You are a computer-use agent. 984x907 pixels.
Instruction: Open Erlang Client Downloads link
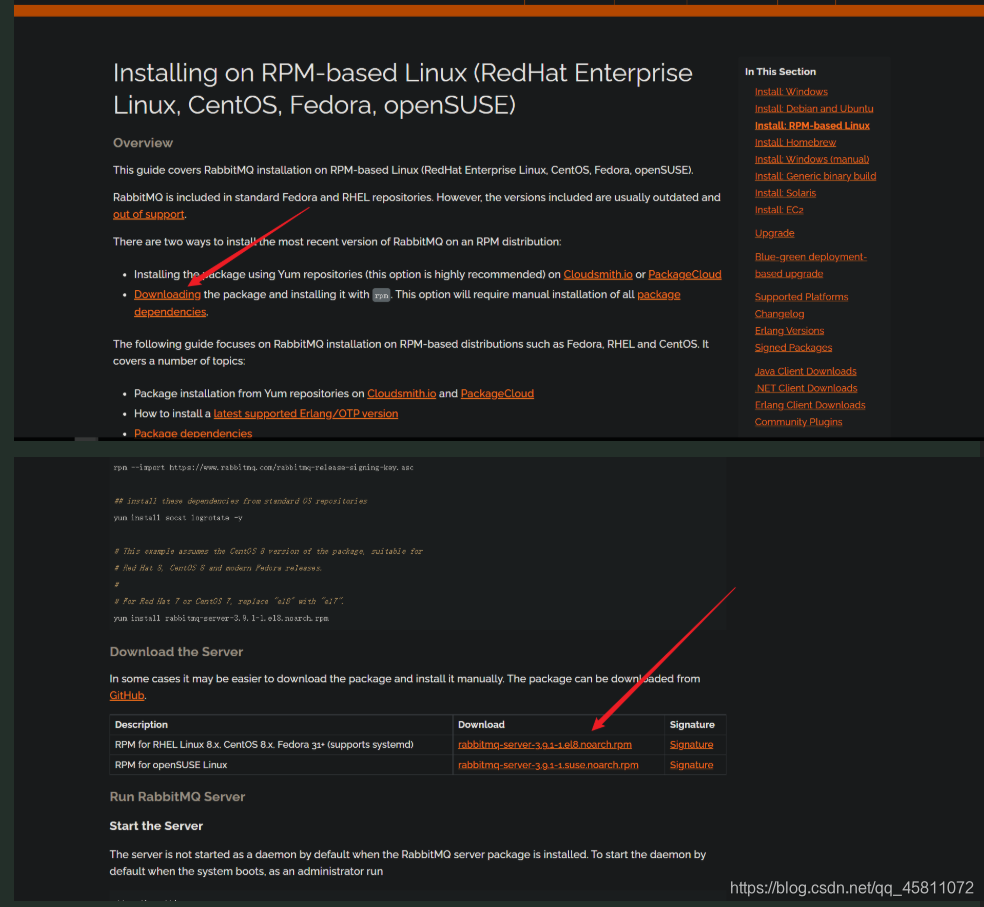tap(810, 405)
